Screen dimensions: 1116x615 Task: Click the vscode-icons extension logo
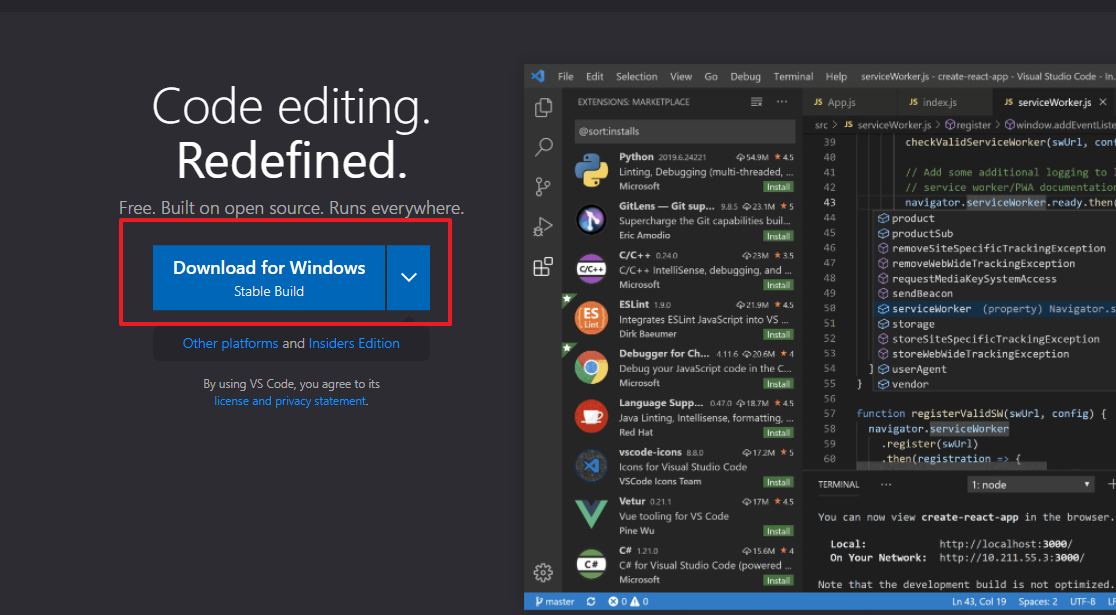[591, 466]
